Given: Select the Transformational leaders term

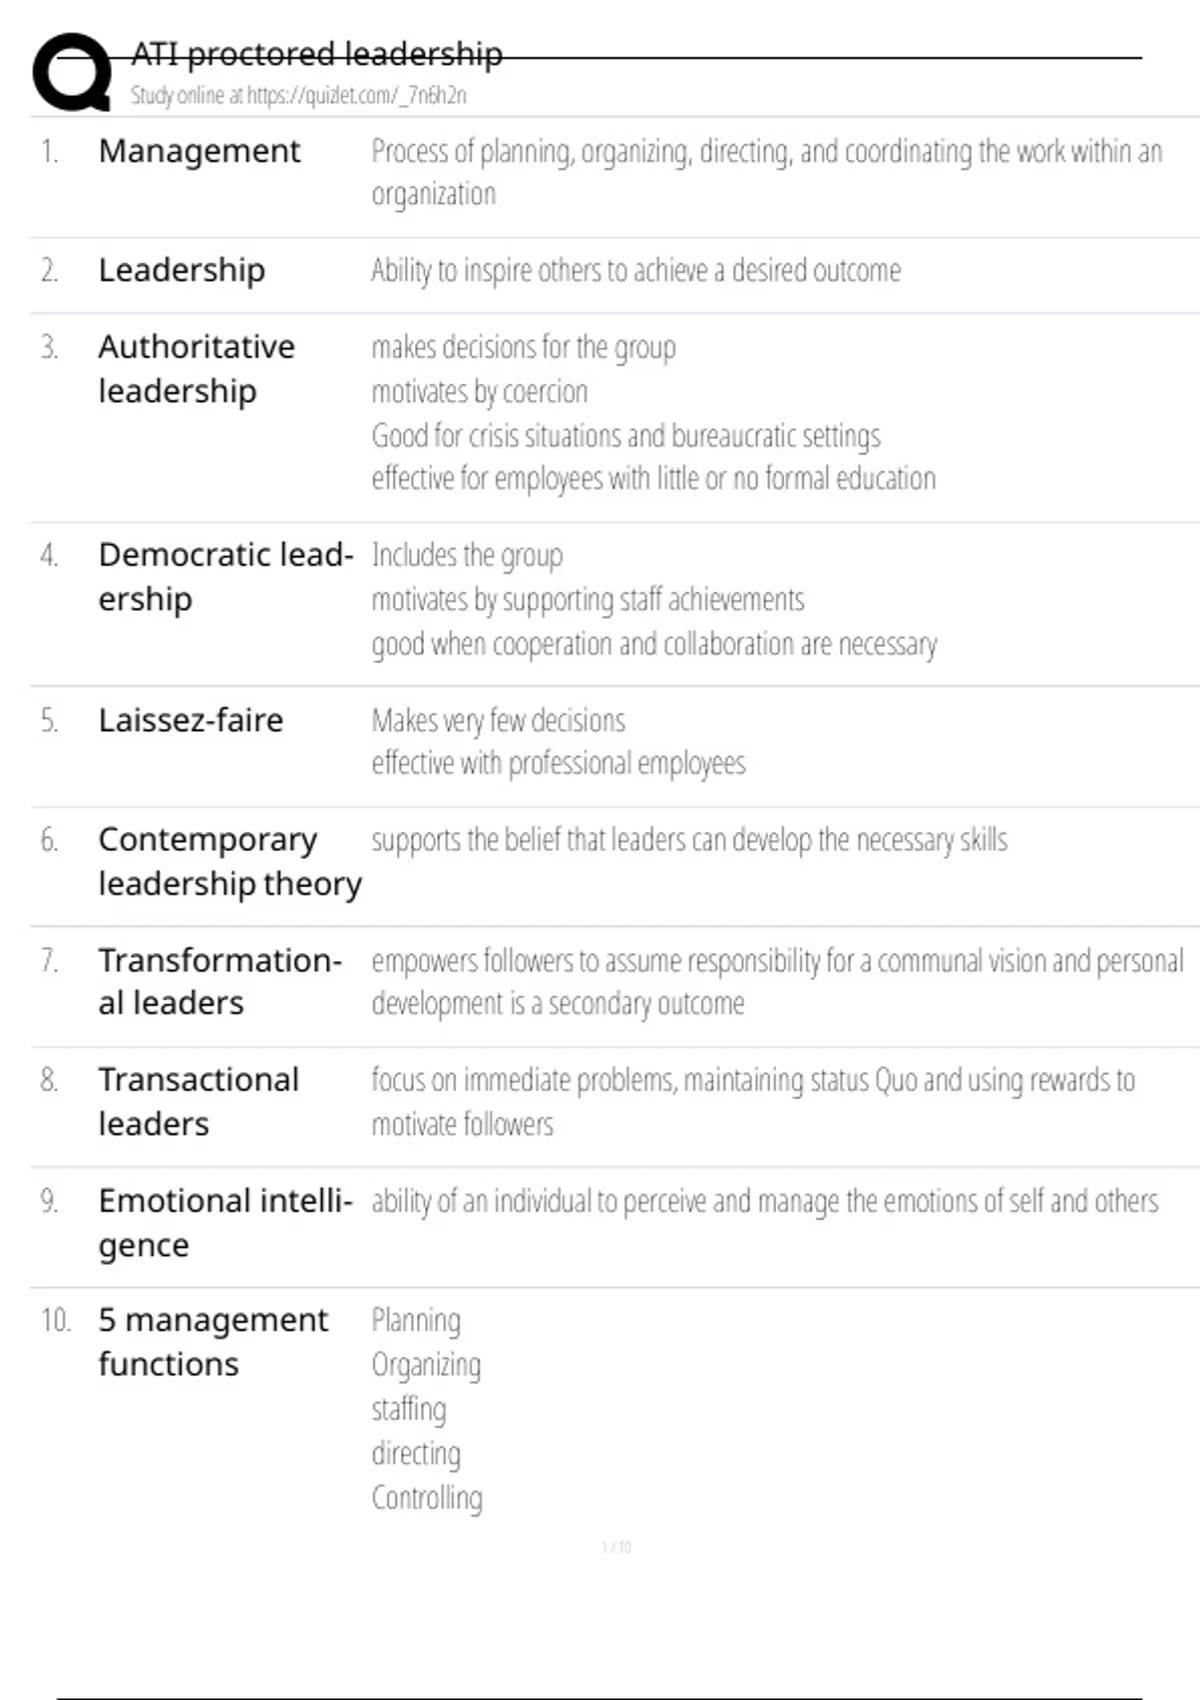Looking at the screenshot, I should (x=220, y=981).
